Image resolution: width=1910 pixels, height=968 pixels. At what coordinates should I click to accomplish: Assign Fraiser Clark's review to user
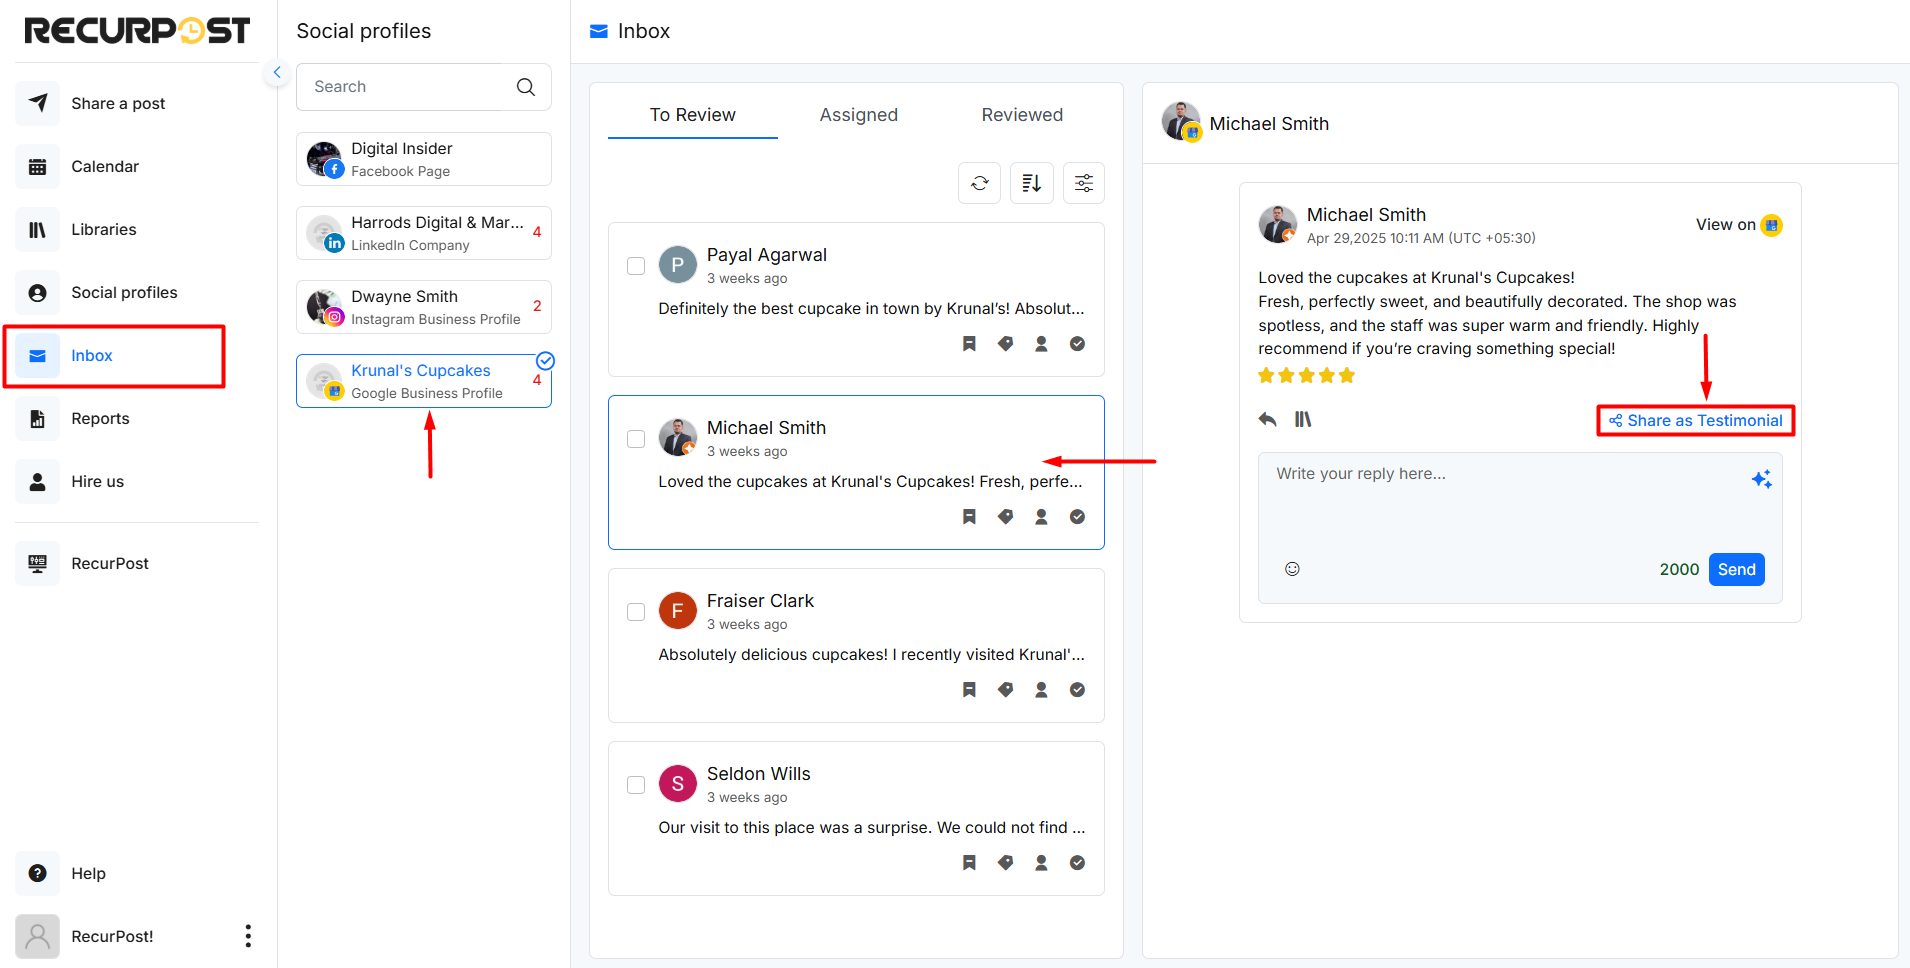[x=1041, y=690]
